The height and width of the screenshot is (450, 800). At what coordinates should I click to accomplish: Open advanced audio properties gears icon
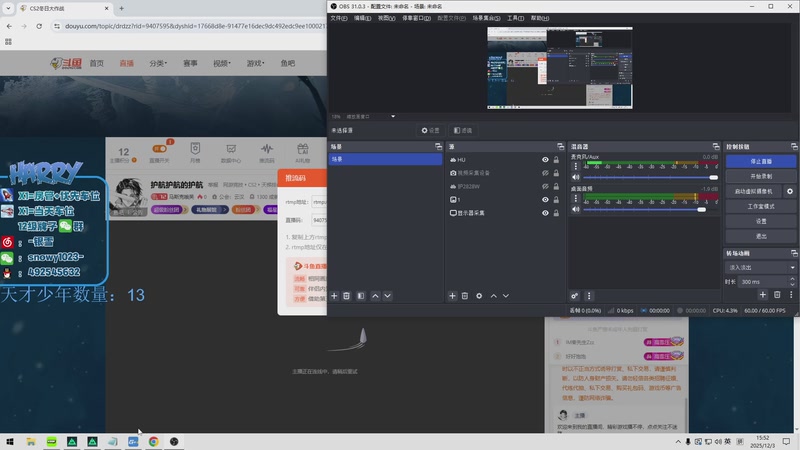point(574,296)
